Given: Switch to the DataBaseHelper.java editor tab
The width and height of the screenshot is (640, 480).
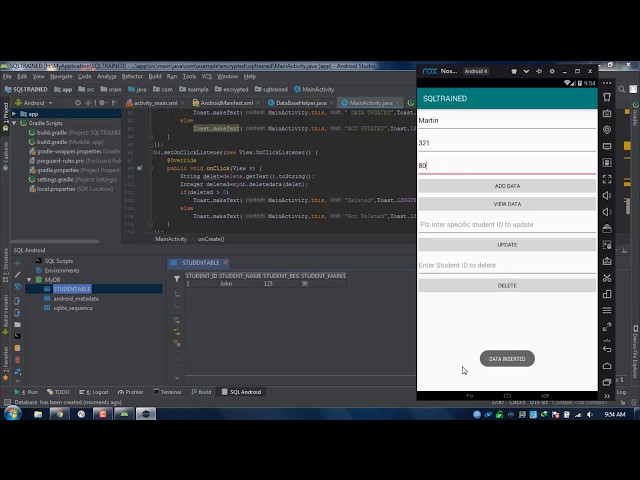Looking at the screenshot, I should 301,103.
